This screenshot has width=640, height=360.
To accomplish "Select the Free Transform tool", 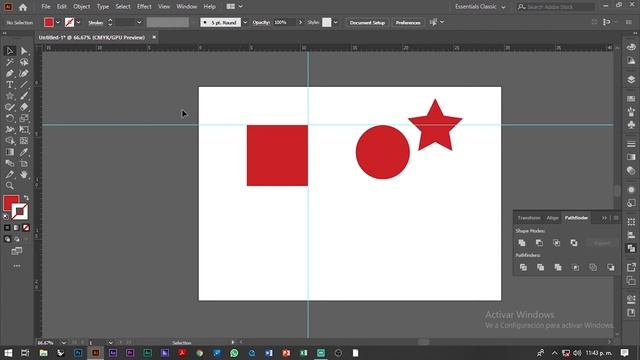I will point(24,129).
